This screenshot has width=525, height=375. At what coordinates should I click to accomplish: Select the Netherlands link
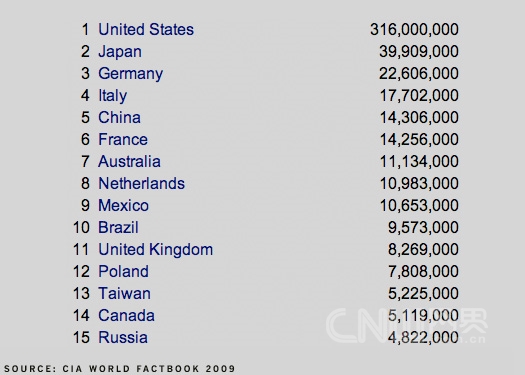[141, 183]
